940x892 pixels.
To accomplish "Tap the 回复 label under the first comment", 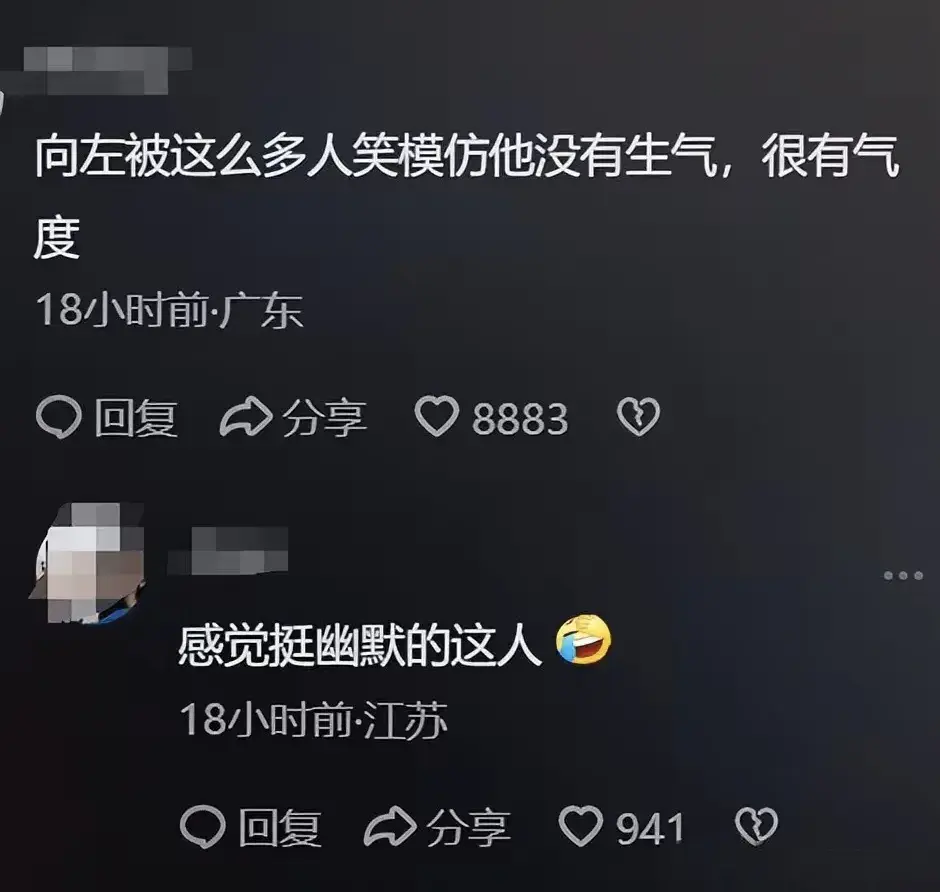I will tap(135, 418).
